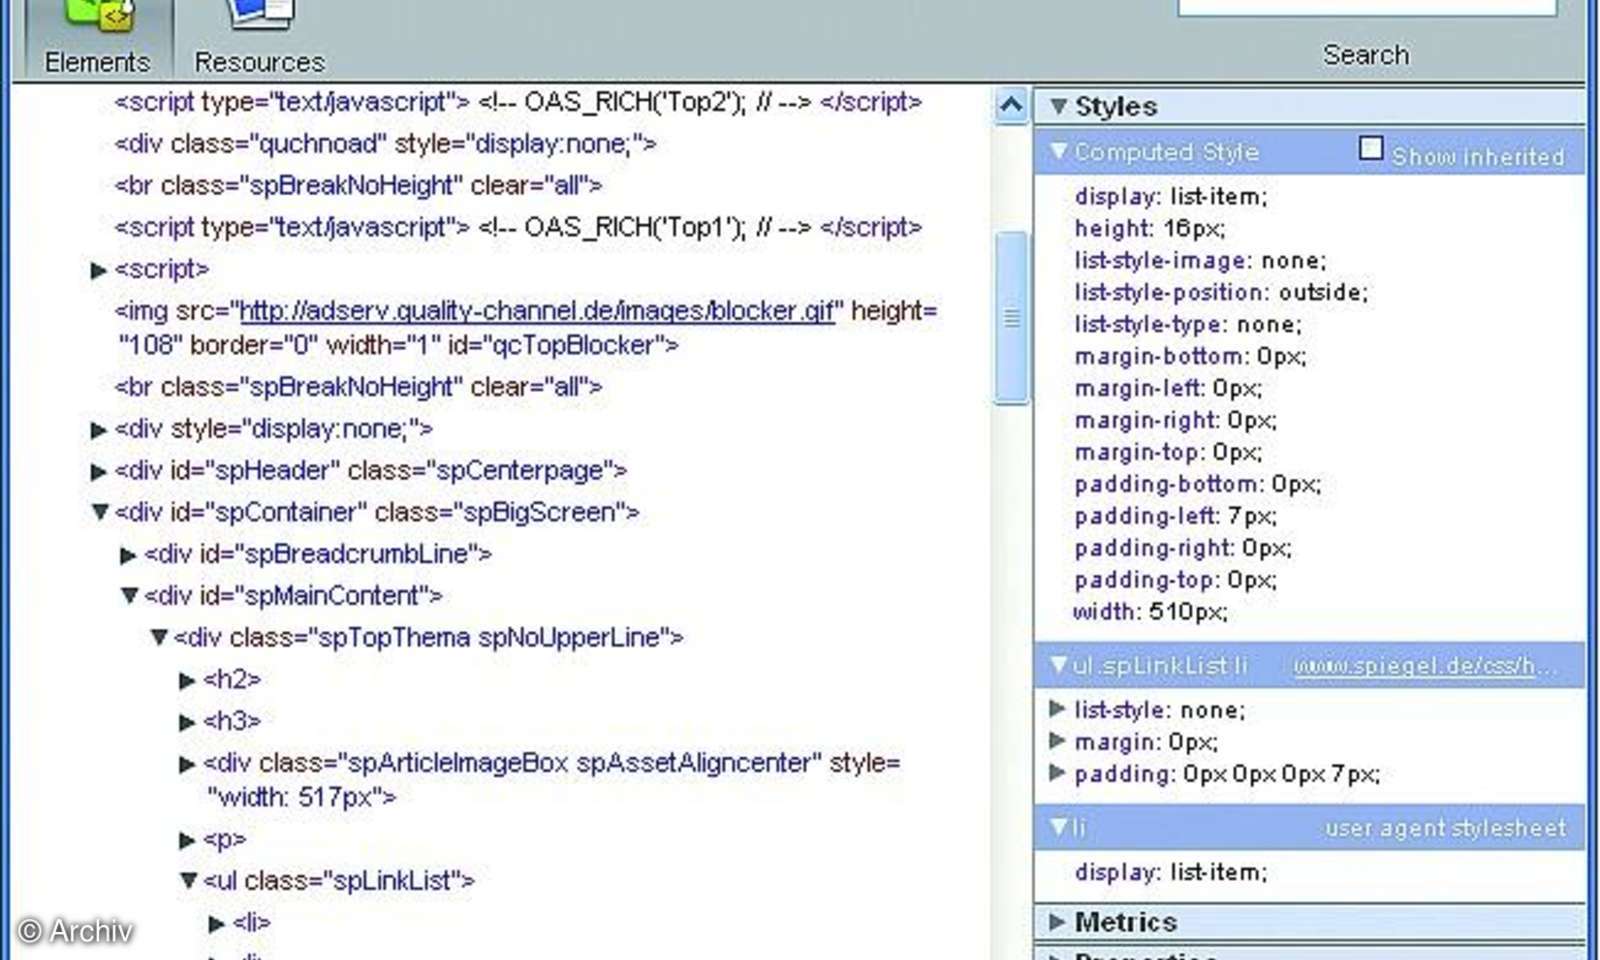Select the Elements panel icon

click(95, 30)
